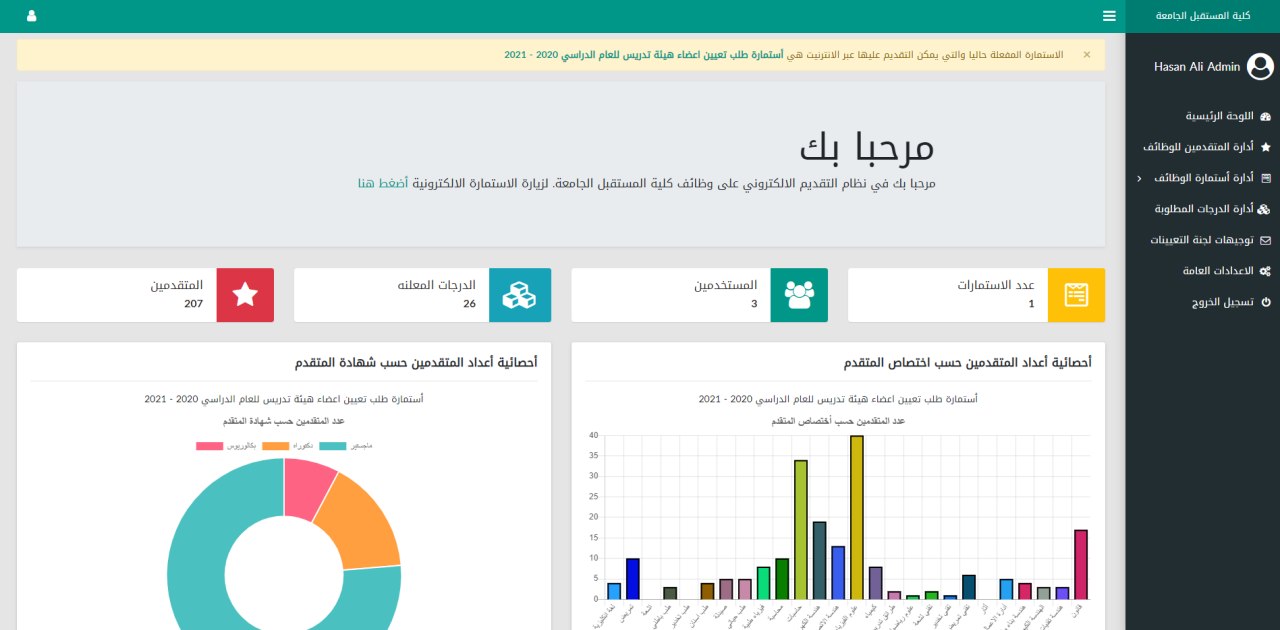Click the tall light-green bar reaching 34
Viewport: 1280px width, 630px height.
point(800,530)
